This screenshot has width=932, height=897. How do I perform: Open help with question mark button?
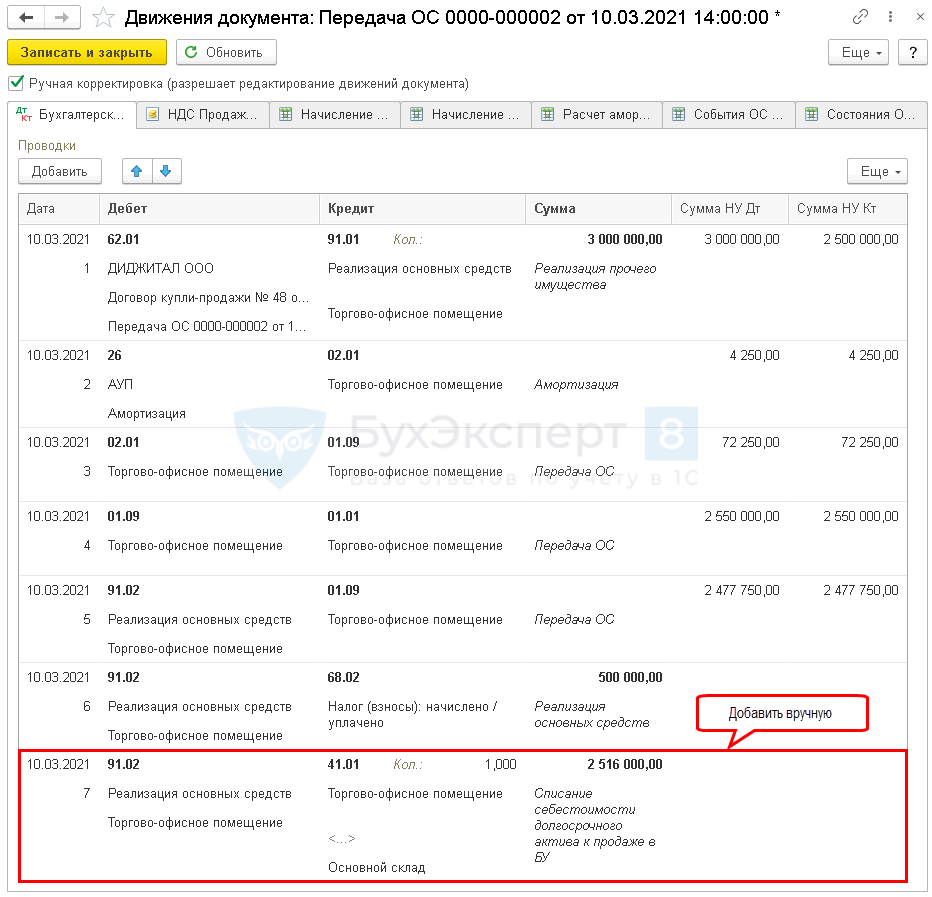coord(911,52)
